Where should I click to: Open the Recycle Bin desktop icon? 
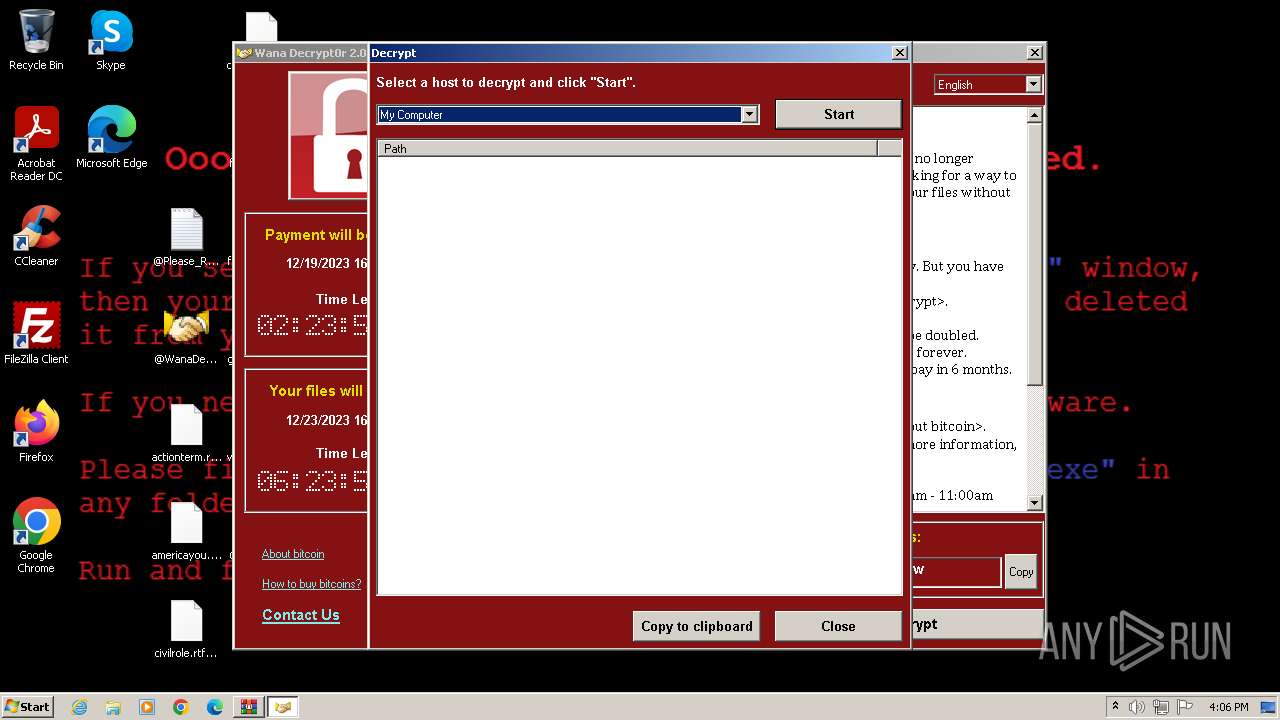coord(36,40)
